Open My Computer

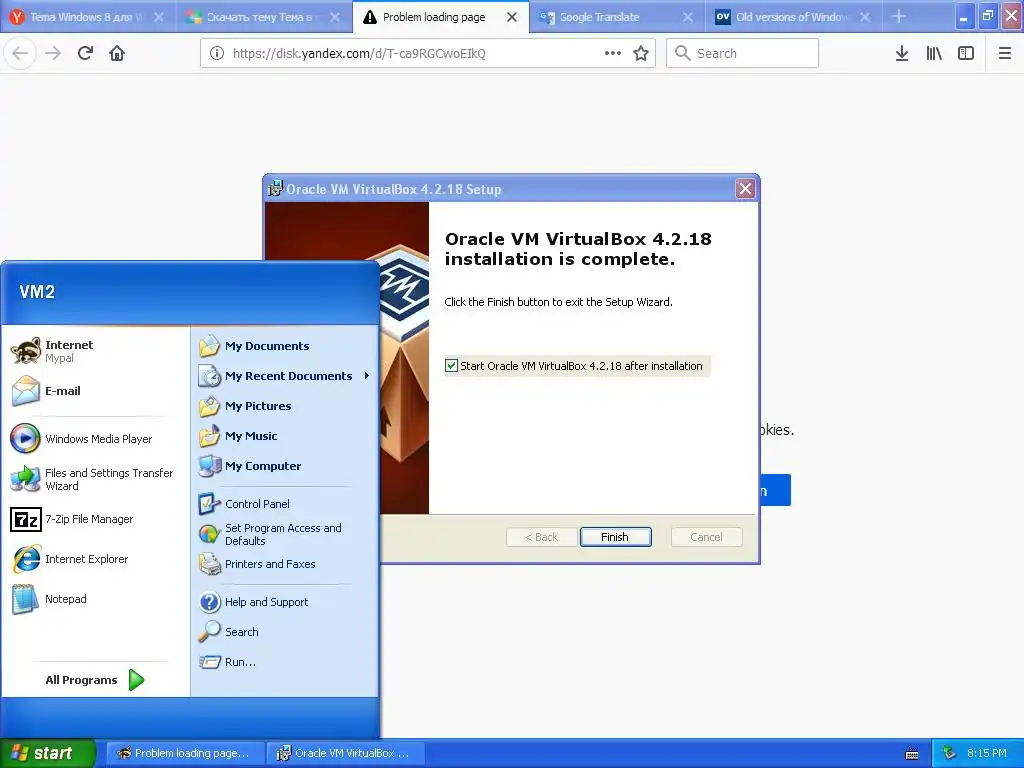[x=284, y=466]
